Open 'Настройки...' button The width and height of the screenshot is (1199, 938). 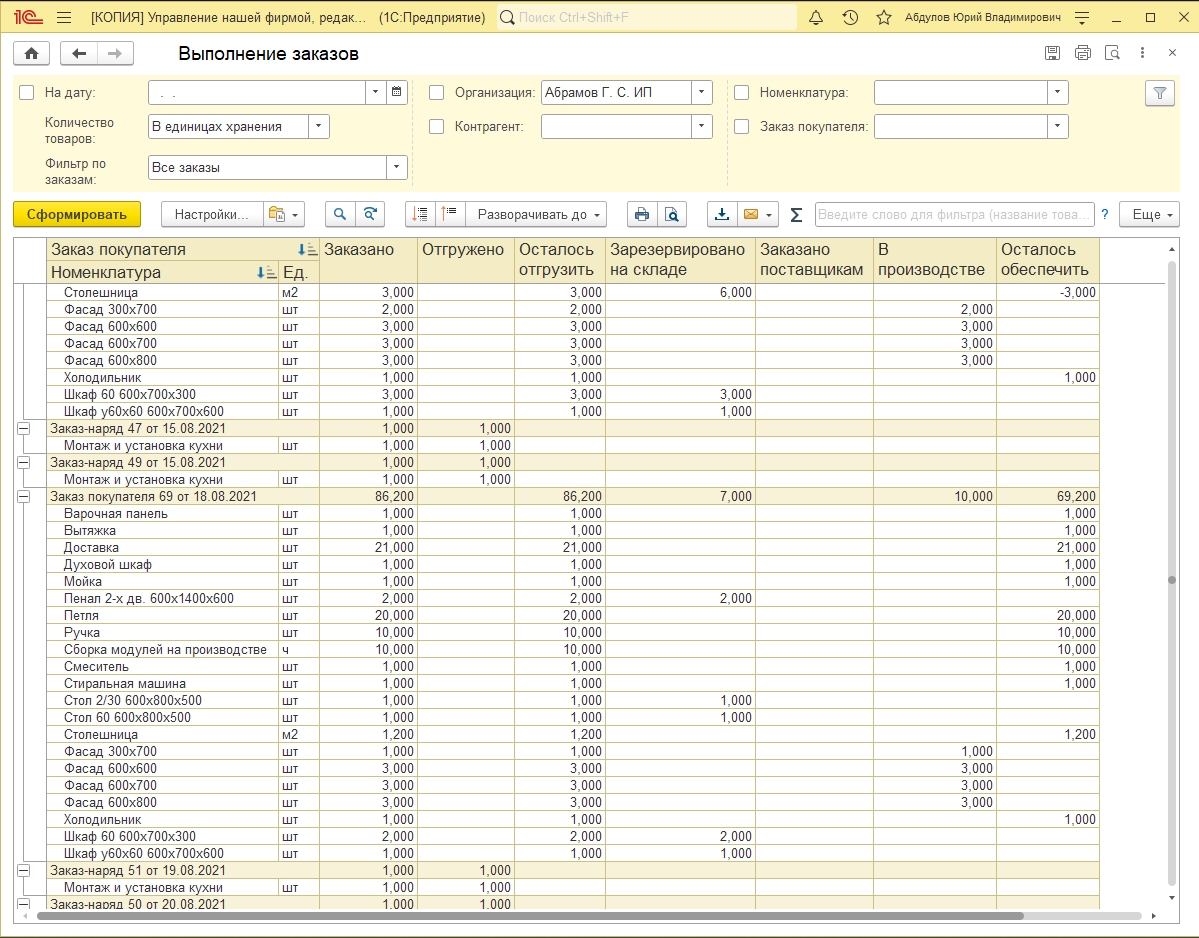pos(212,215)
